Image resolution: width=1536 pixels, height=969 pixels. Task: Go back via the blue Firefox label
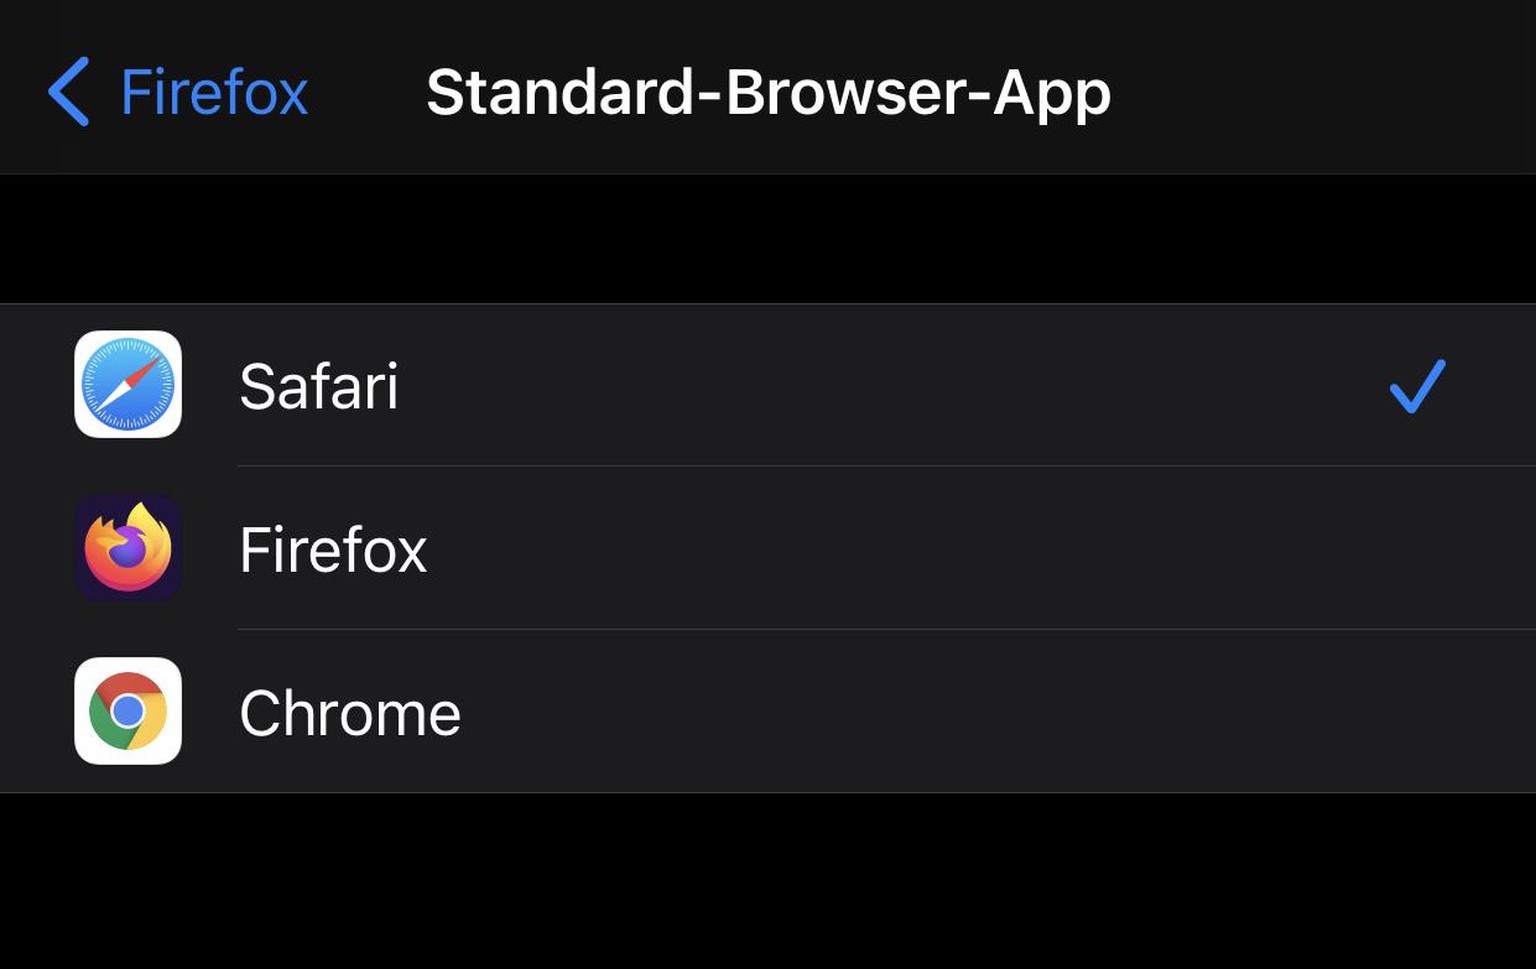214,93
